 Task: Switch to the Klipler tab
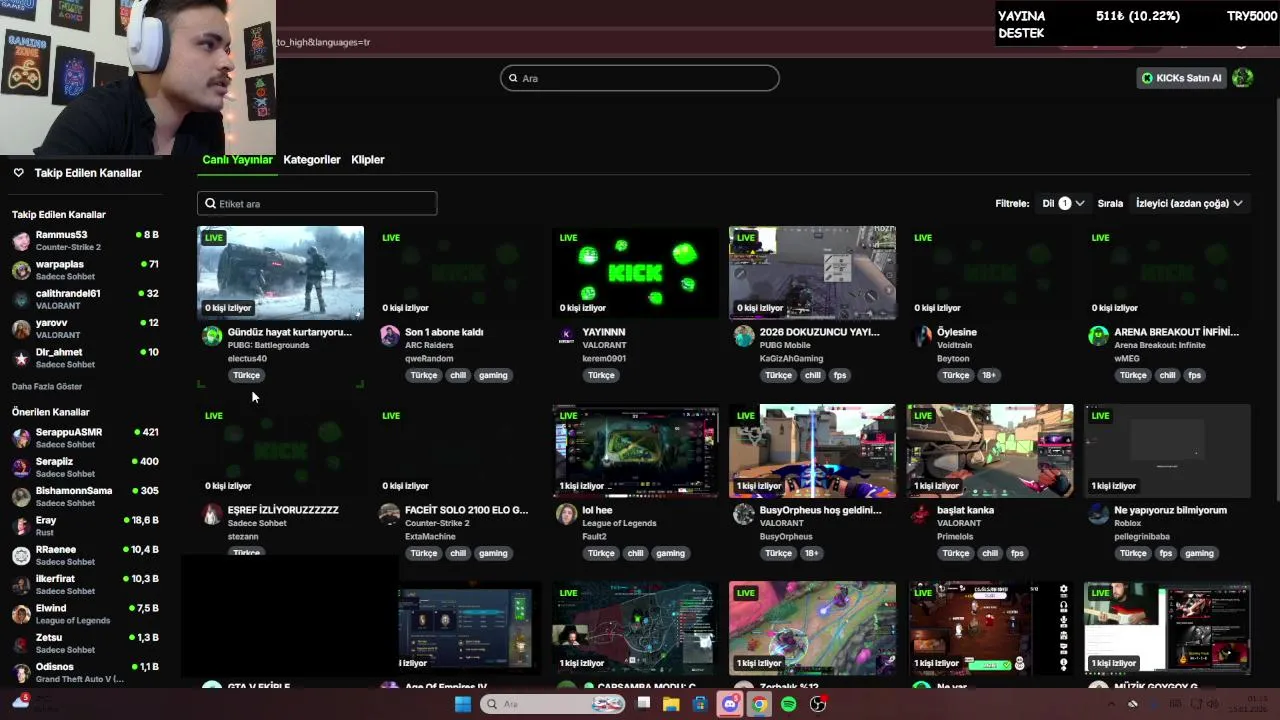pos(368,160)
